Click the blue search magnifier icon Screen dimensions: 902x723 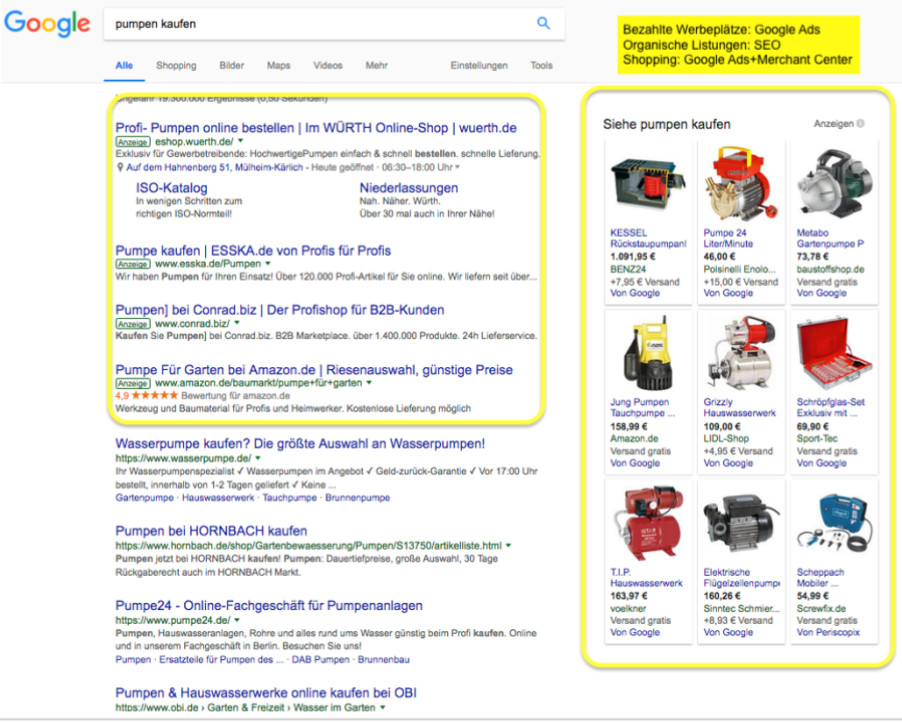tap(543, 23)
